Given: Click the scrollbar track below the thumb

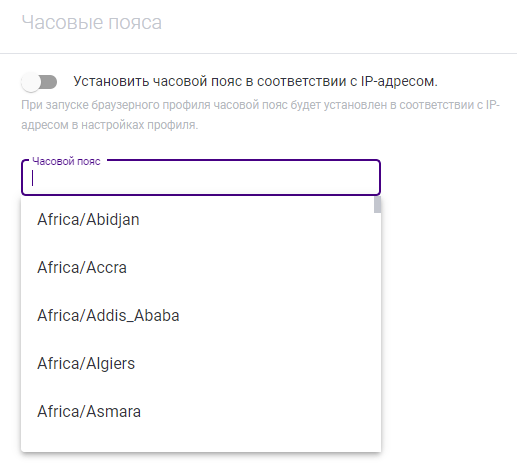Looking at the screenshot, I should pyautogui.click(x=377, y=332).
